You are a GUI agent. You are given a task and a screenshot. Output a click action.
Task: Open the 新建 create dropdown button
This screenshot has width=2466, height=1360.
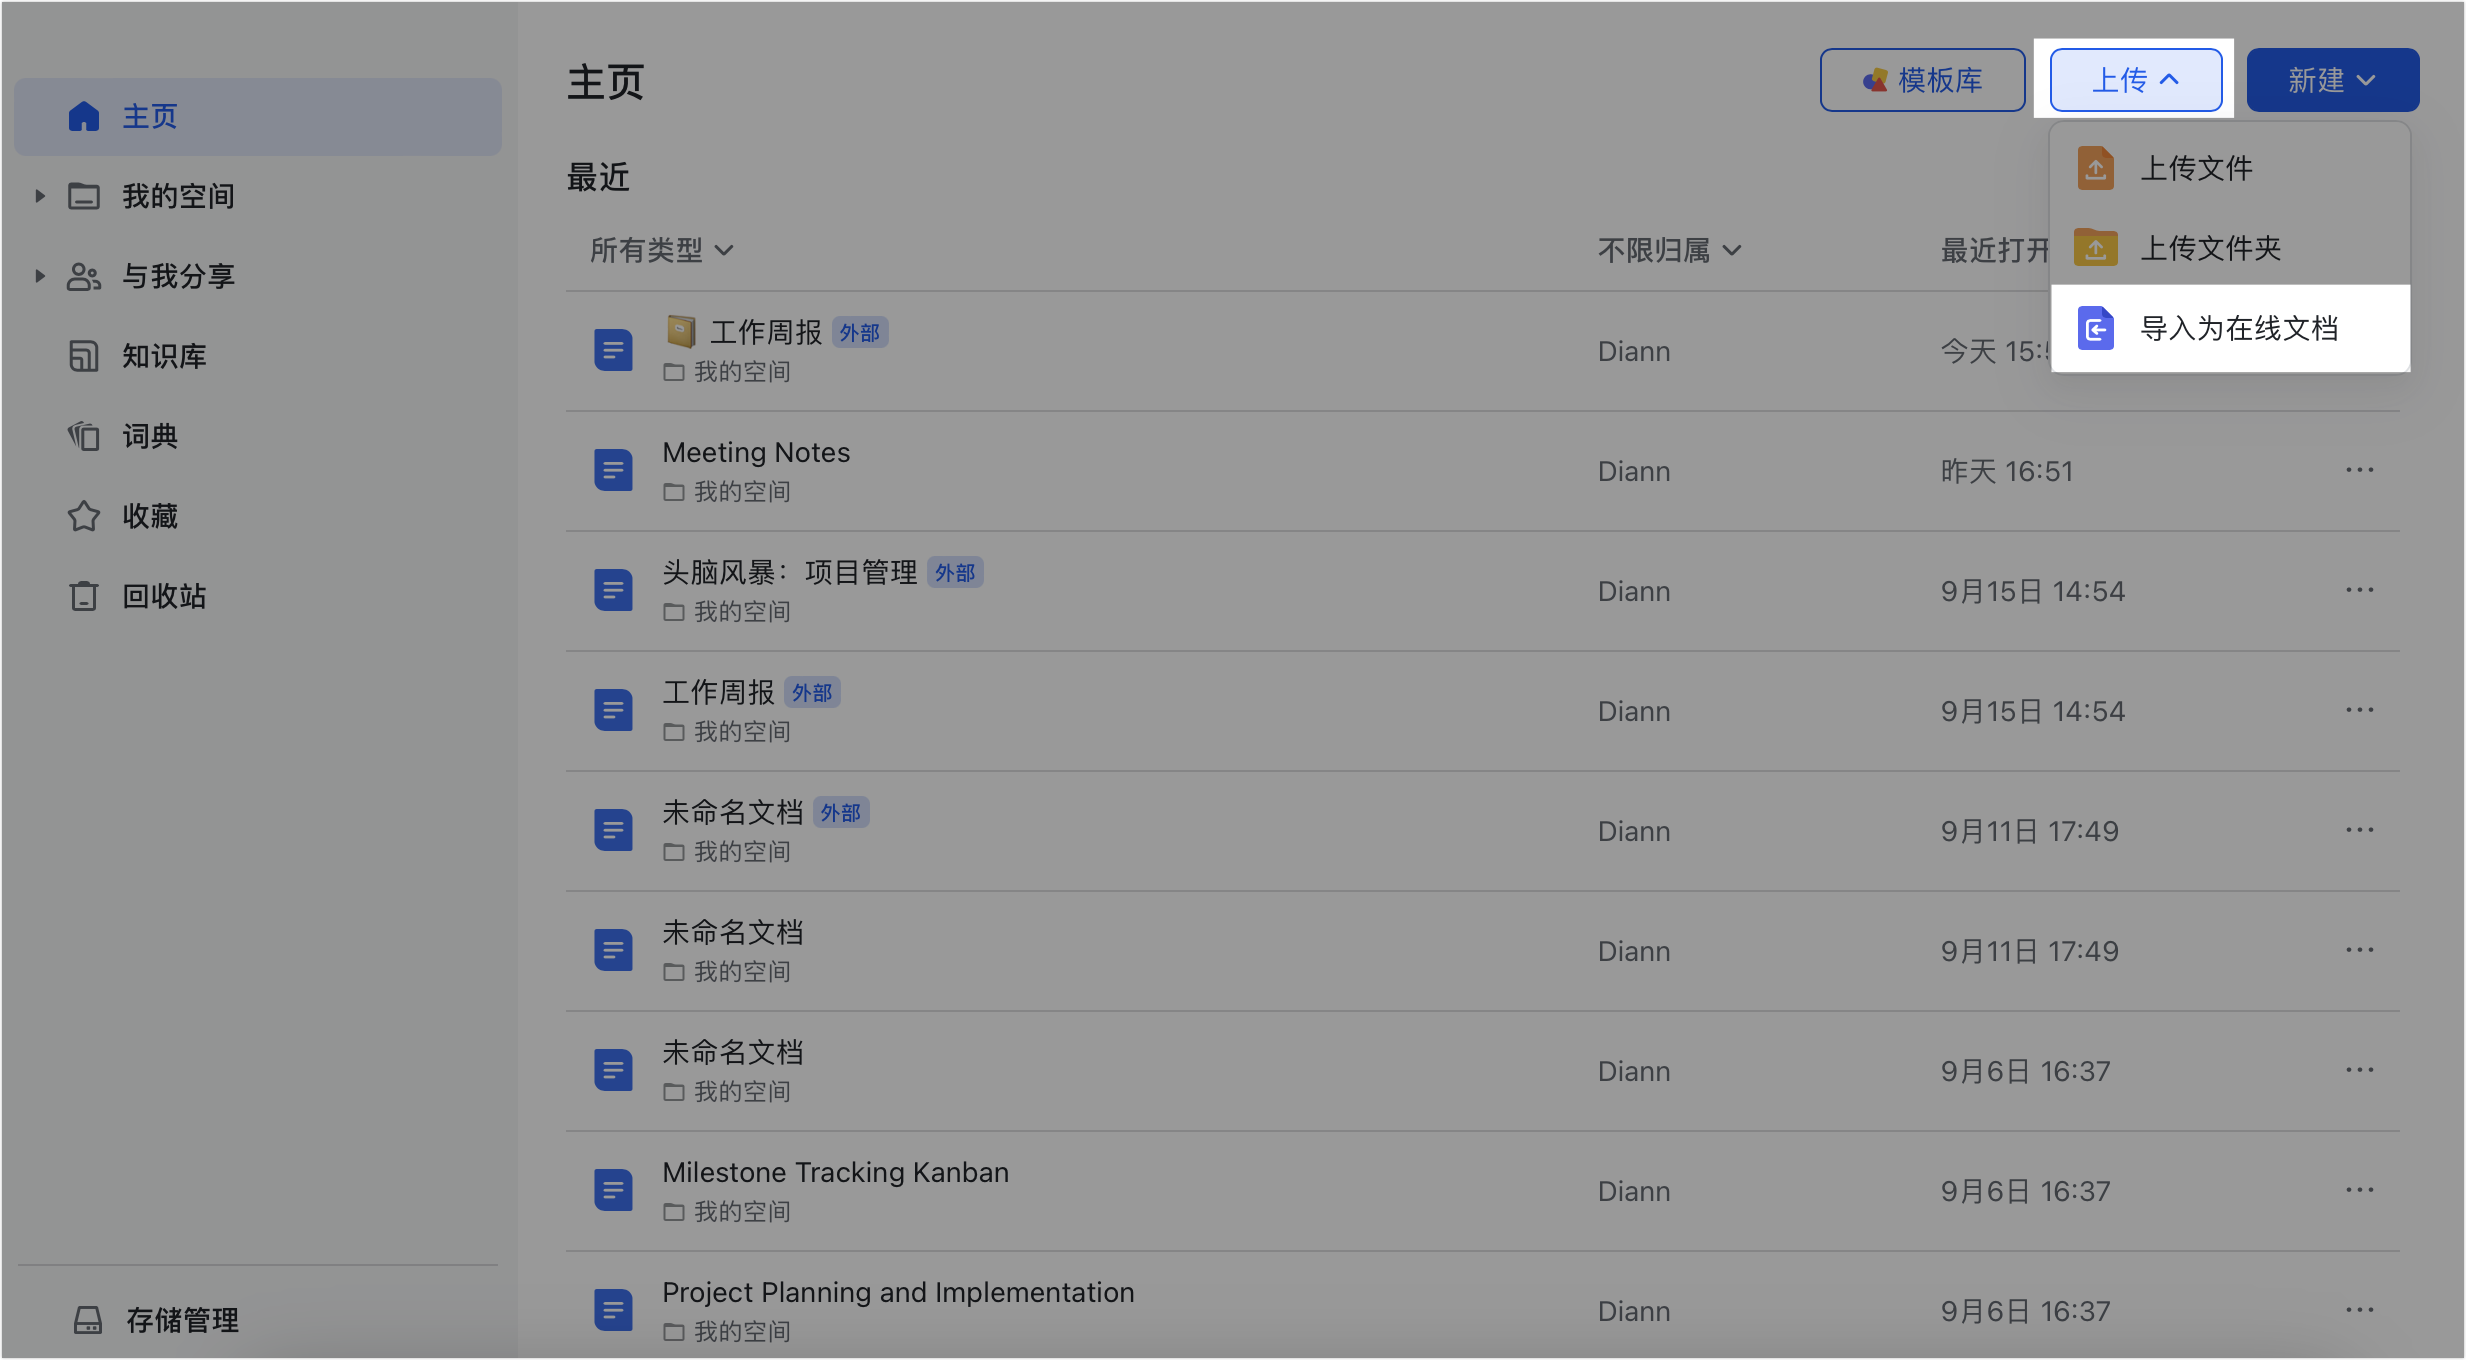pyautogui.click(x=2331, y=80)
